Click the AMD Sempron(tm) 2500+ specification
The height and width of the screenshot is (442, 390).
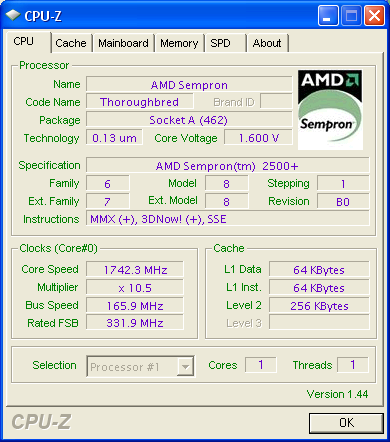pyautogui.click(x=228, y=165)
